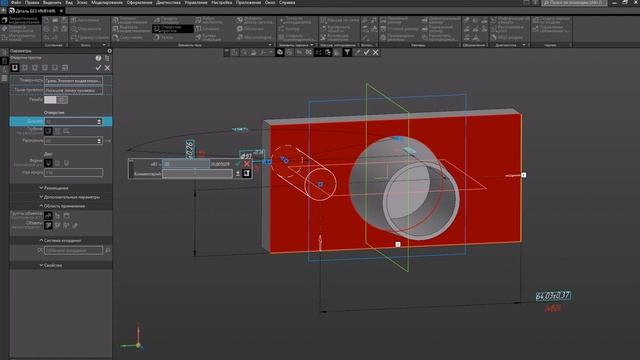The width and height of the screenshot is (640, 360).
Task: Select the first Объекты selection option
Action: click(48, 225)
